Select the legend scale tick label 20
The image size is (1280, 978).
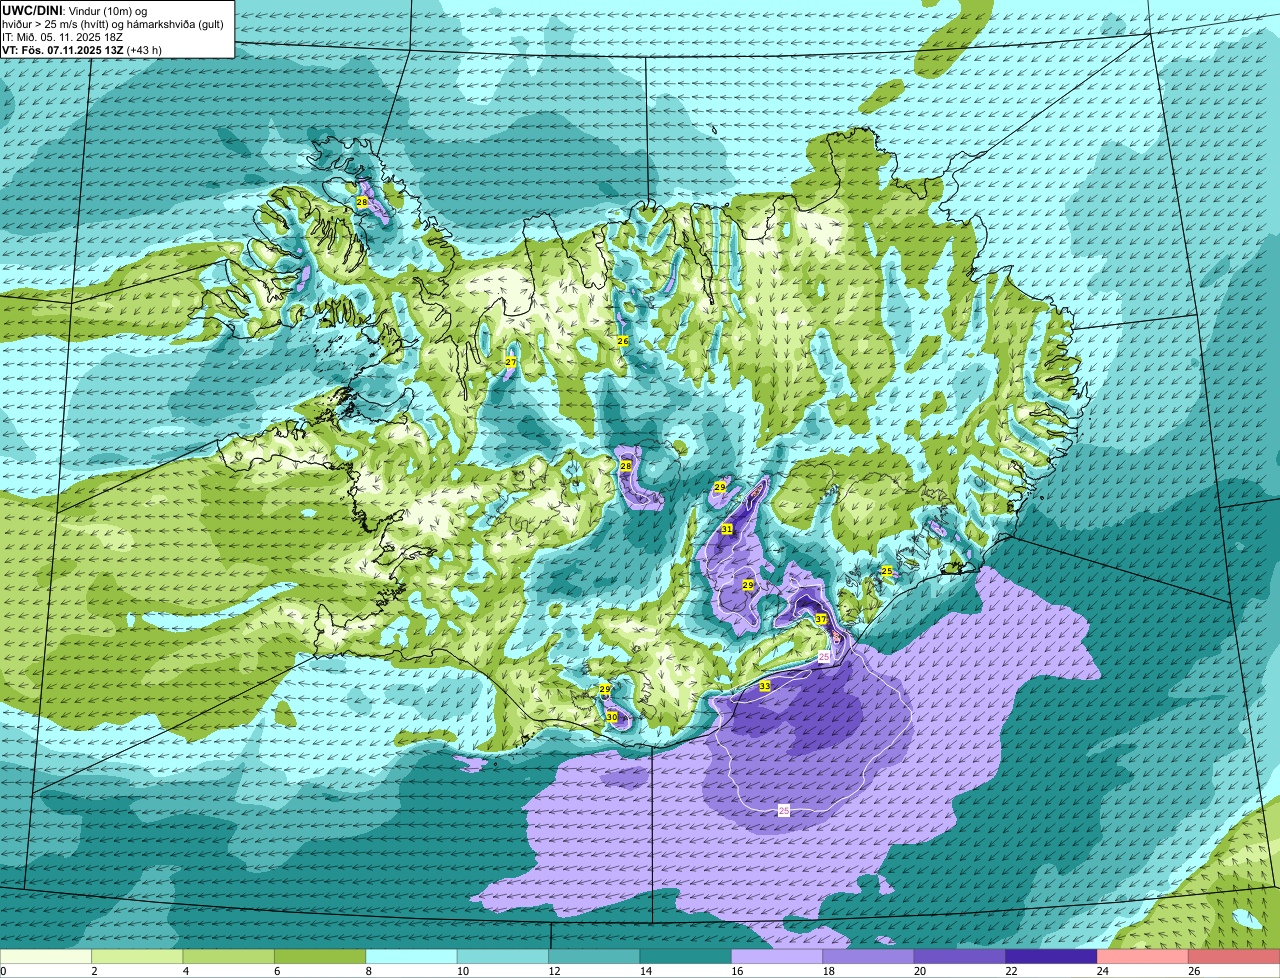919,971
